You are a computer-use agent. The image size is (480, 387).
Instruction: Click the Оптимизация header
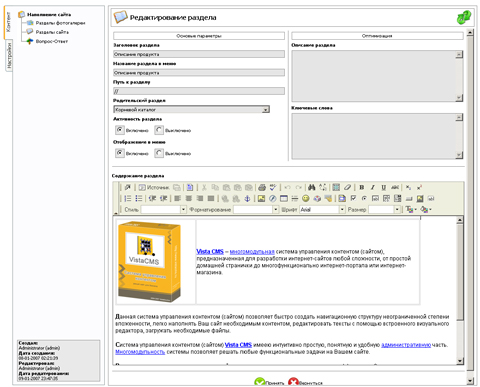(377, 36)
